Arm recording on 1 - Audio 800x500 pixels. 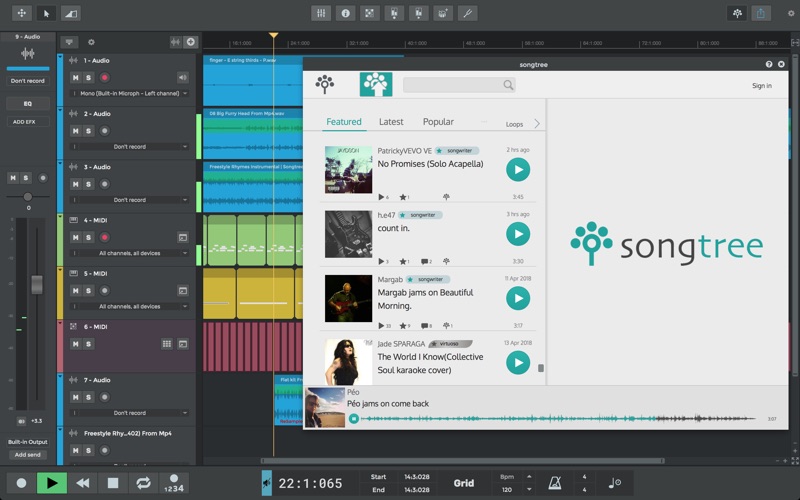click(x=105, y=78)
